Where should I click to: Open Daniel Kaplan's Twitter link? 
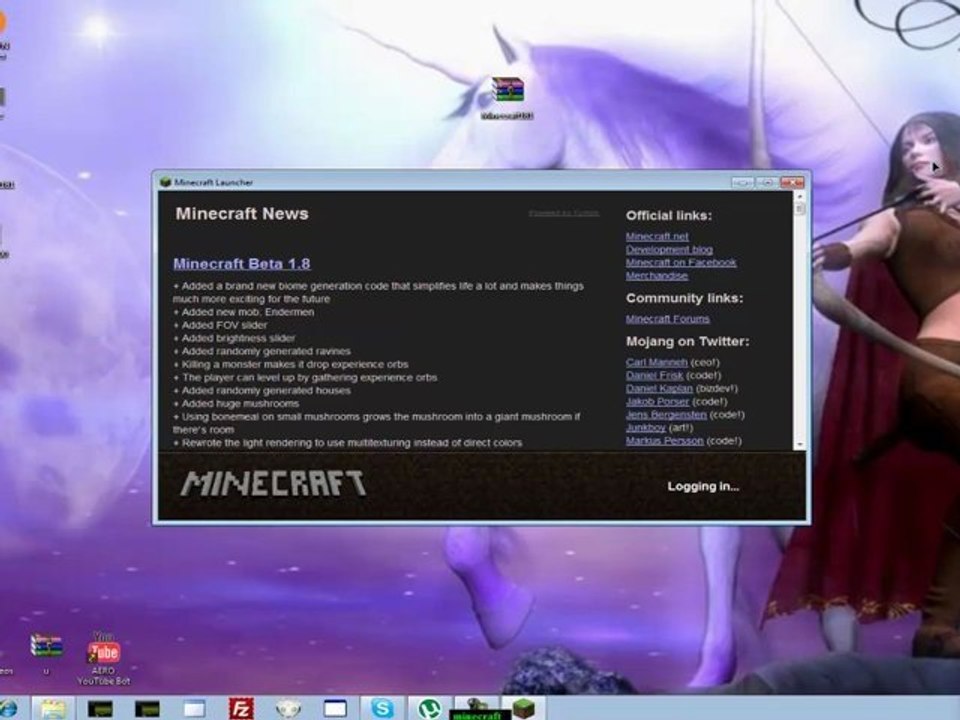pyautogui.click(x=659, y=389)
